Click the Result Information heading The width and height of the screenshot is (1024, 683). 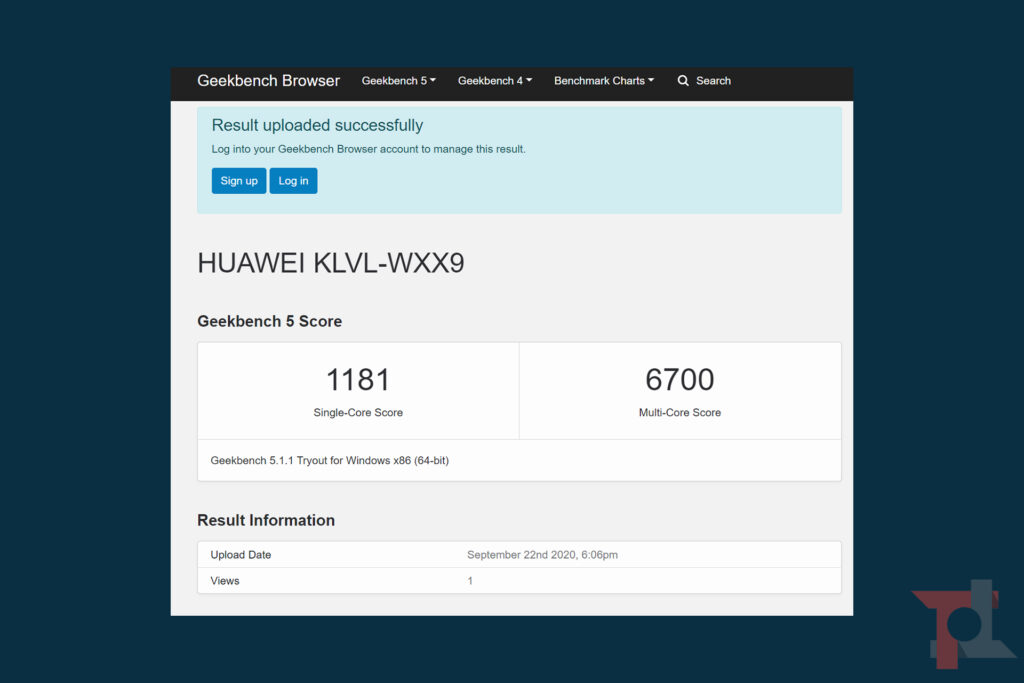(x=265, y=521)
